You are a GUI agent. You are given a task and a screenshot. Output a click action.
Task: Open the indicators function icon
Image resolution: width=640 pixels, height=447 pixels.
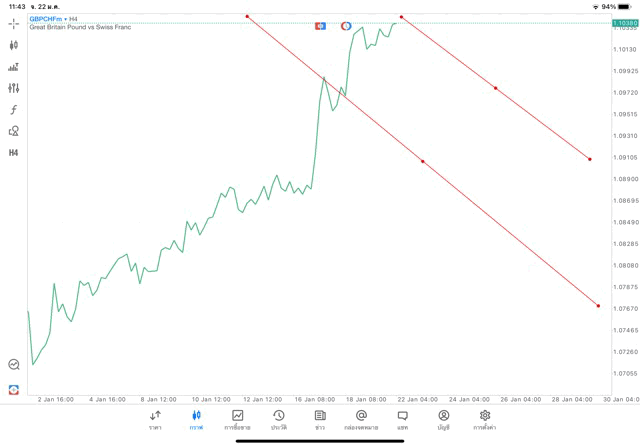(13, 109)
